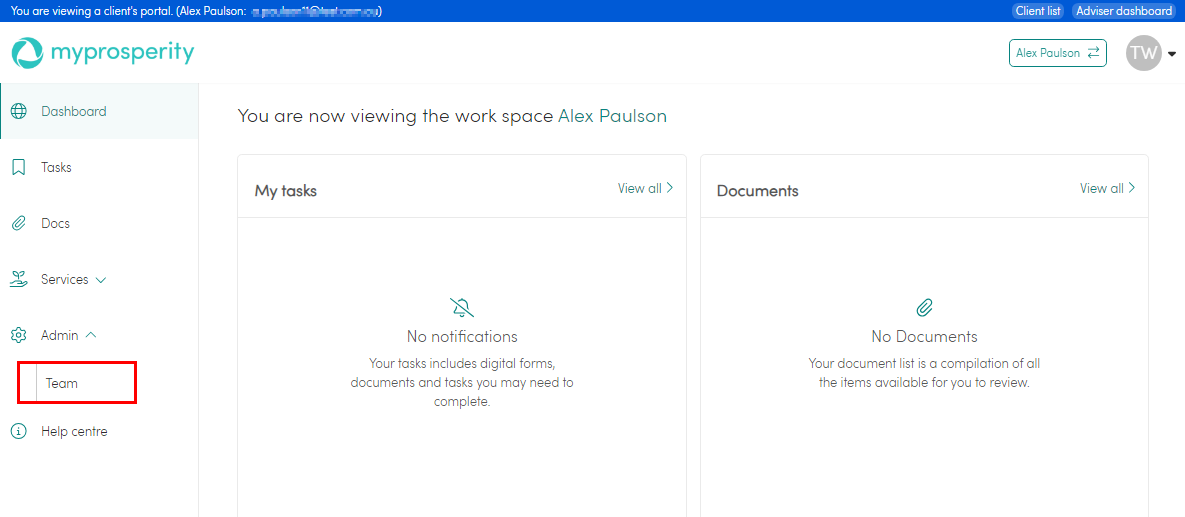Open the profile dropdown arrow beside avatar

(x=1171, y=54)
